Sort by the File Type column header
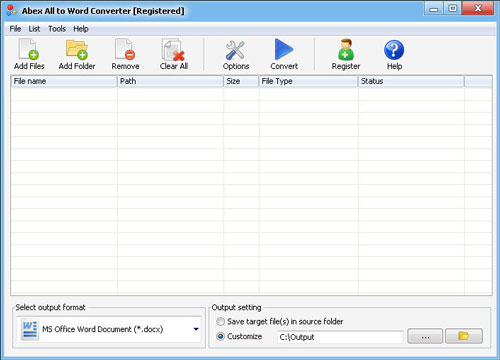500x360 pixels. click(x=308, y=81)
